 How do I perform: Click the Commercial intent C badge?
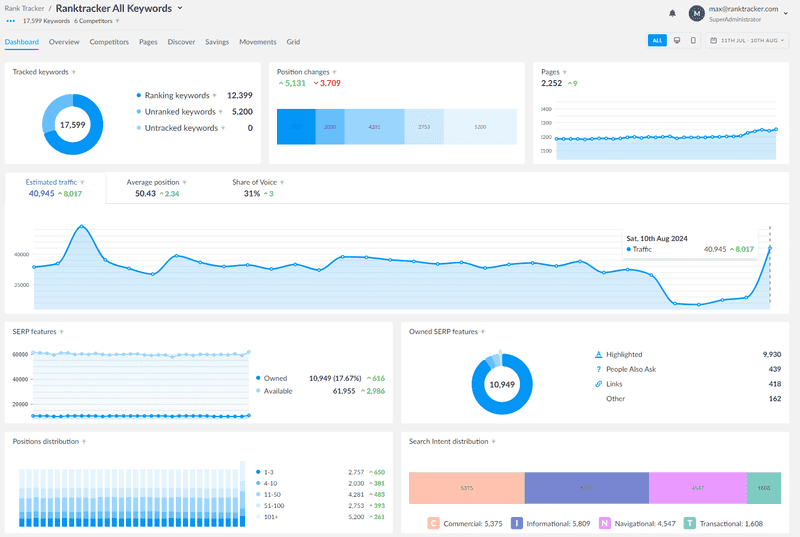click(x=433, y=523)
